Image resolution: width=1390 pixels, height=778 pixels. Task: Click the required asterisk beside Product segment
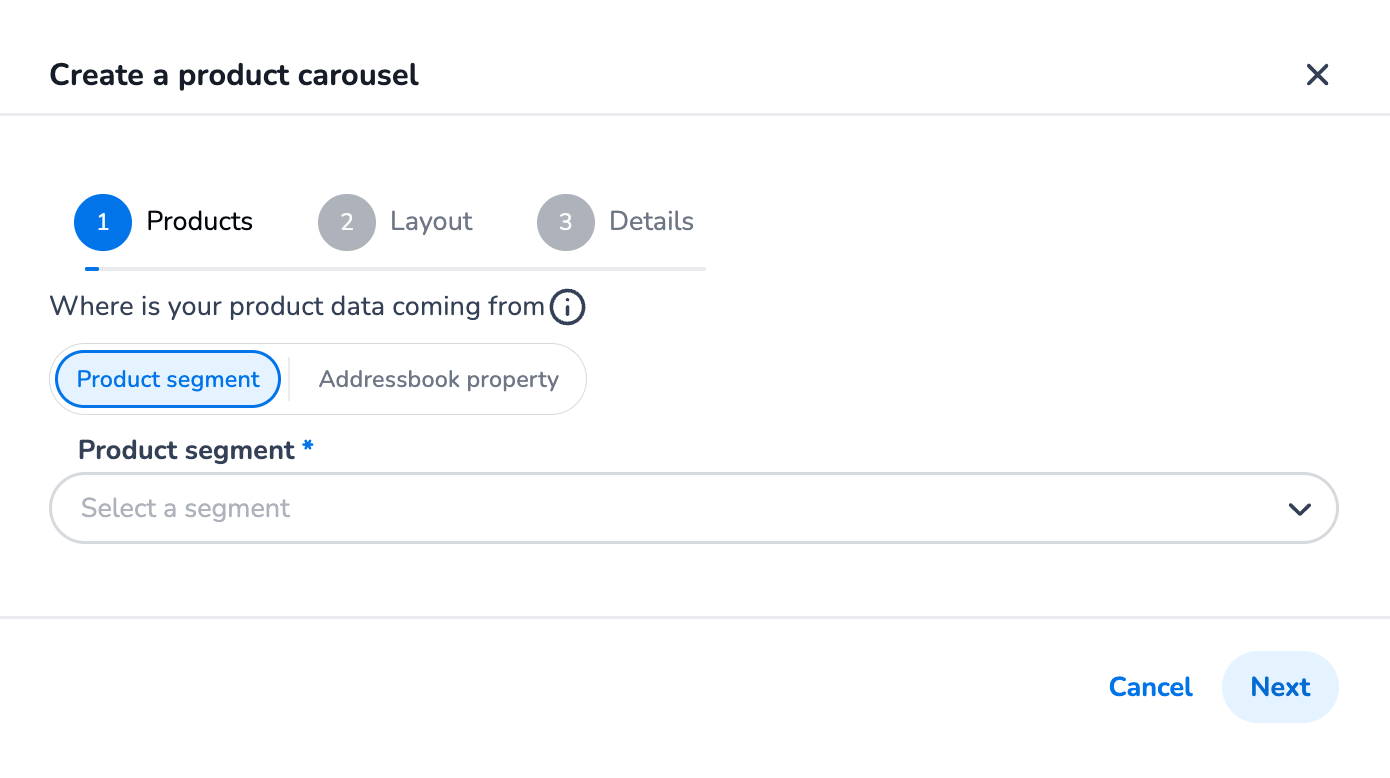[308, 448]
